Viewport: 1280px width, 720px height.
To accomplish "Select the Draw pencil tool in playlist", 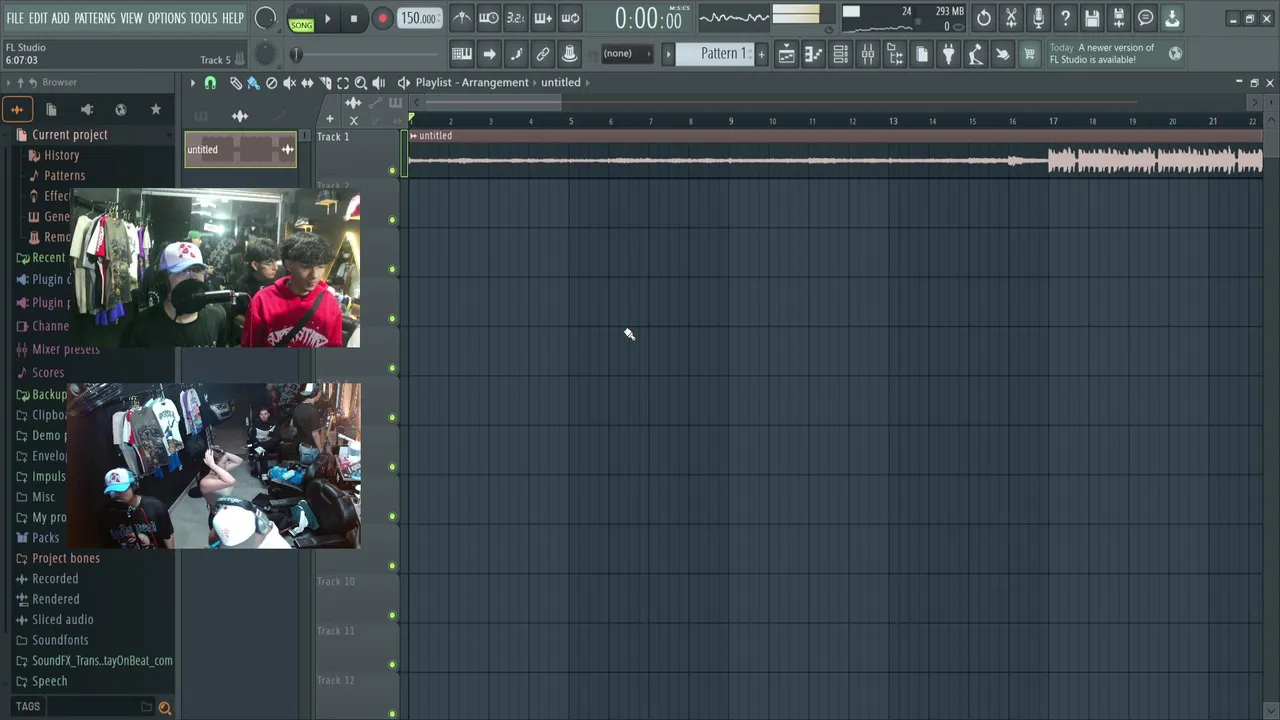I will [x=236, y=83].
